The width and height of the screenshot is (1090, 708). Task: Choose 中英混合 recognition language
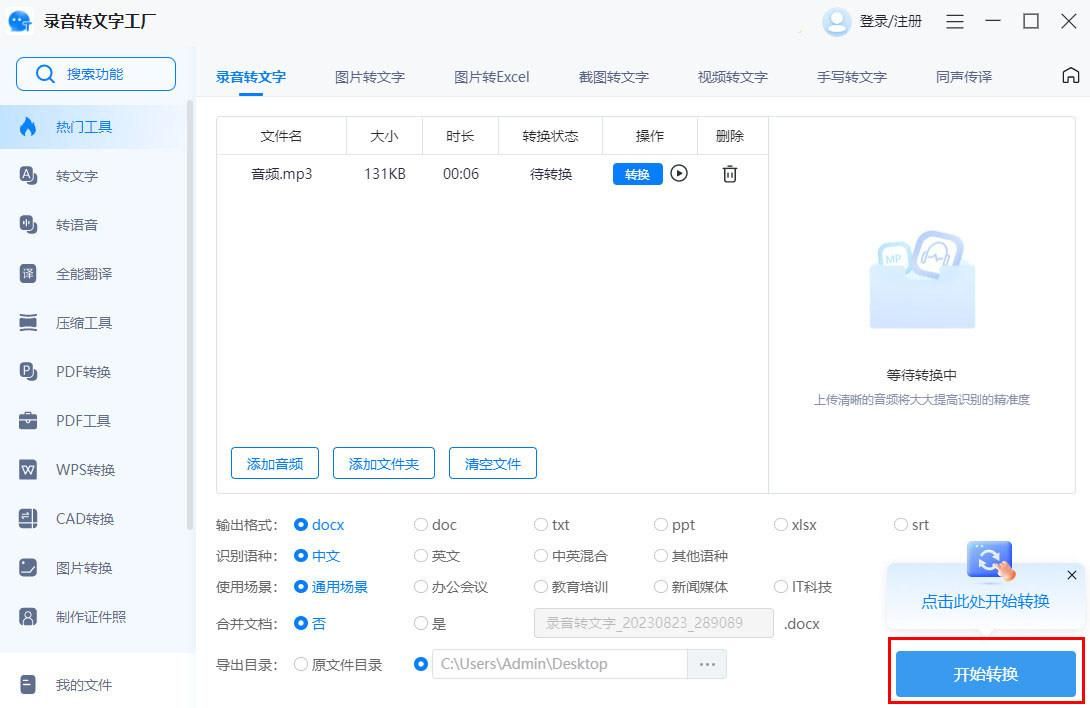point(540,556)
